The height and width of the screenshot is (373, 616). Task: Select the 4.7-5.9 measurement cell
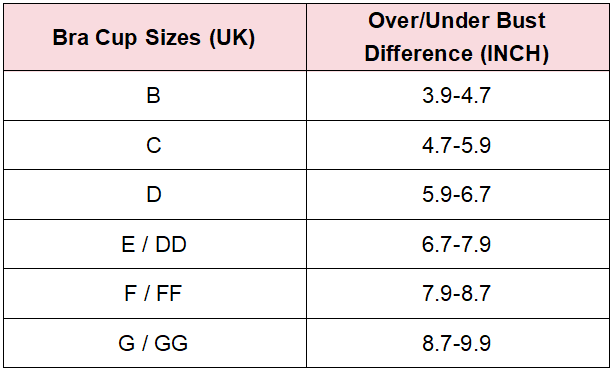click(458, 145)
